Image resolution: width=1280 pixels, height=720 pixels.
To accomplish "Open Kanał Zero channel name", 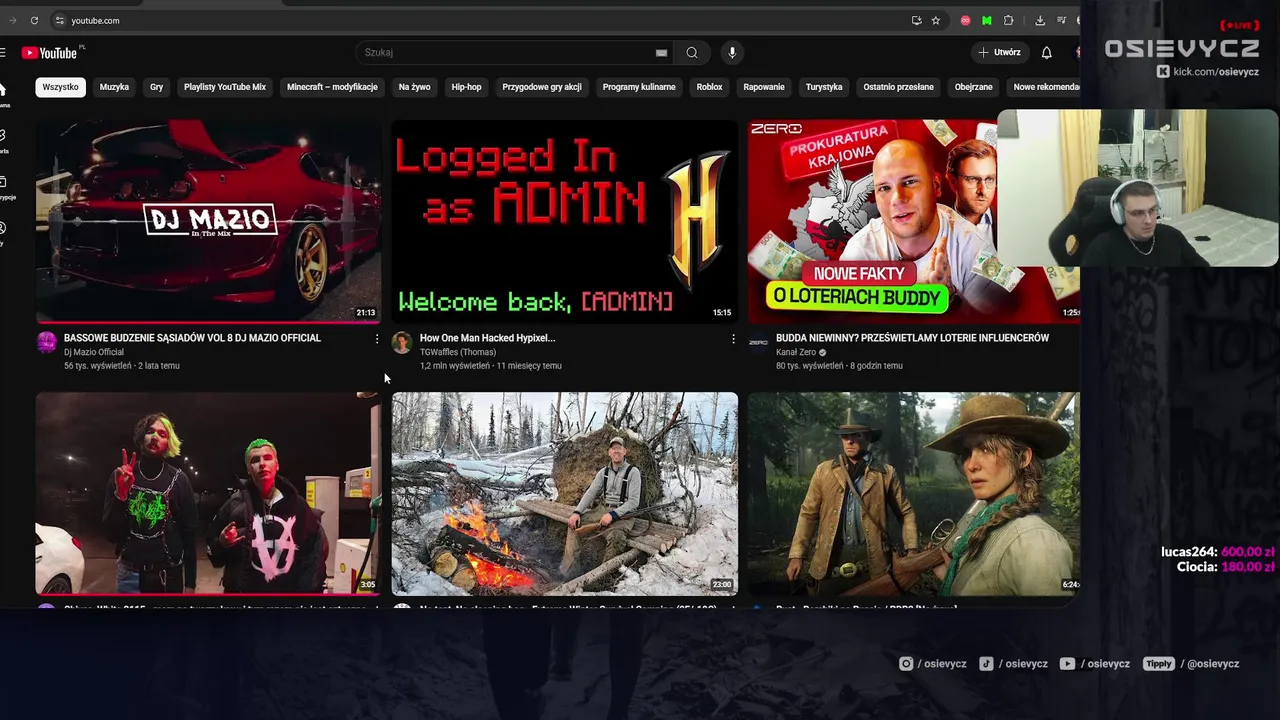I will click(x=796, y=352).
